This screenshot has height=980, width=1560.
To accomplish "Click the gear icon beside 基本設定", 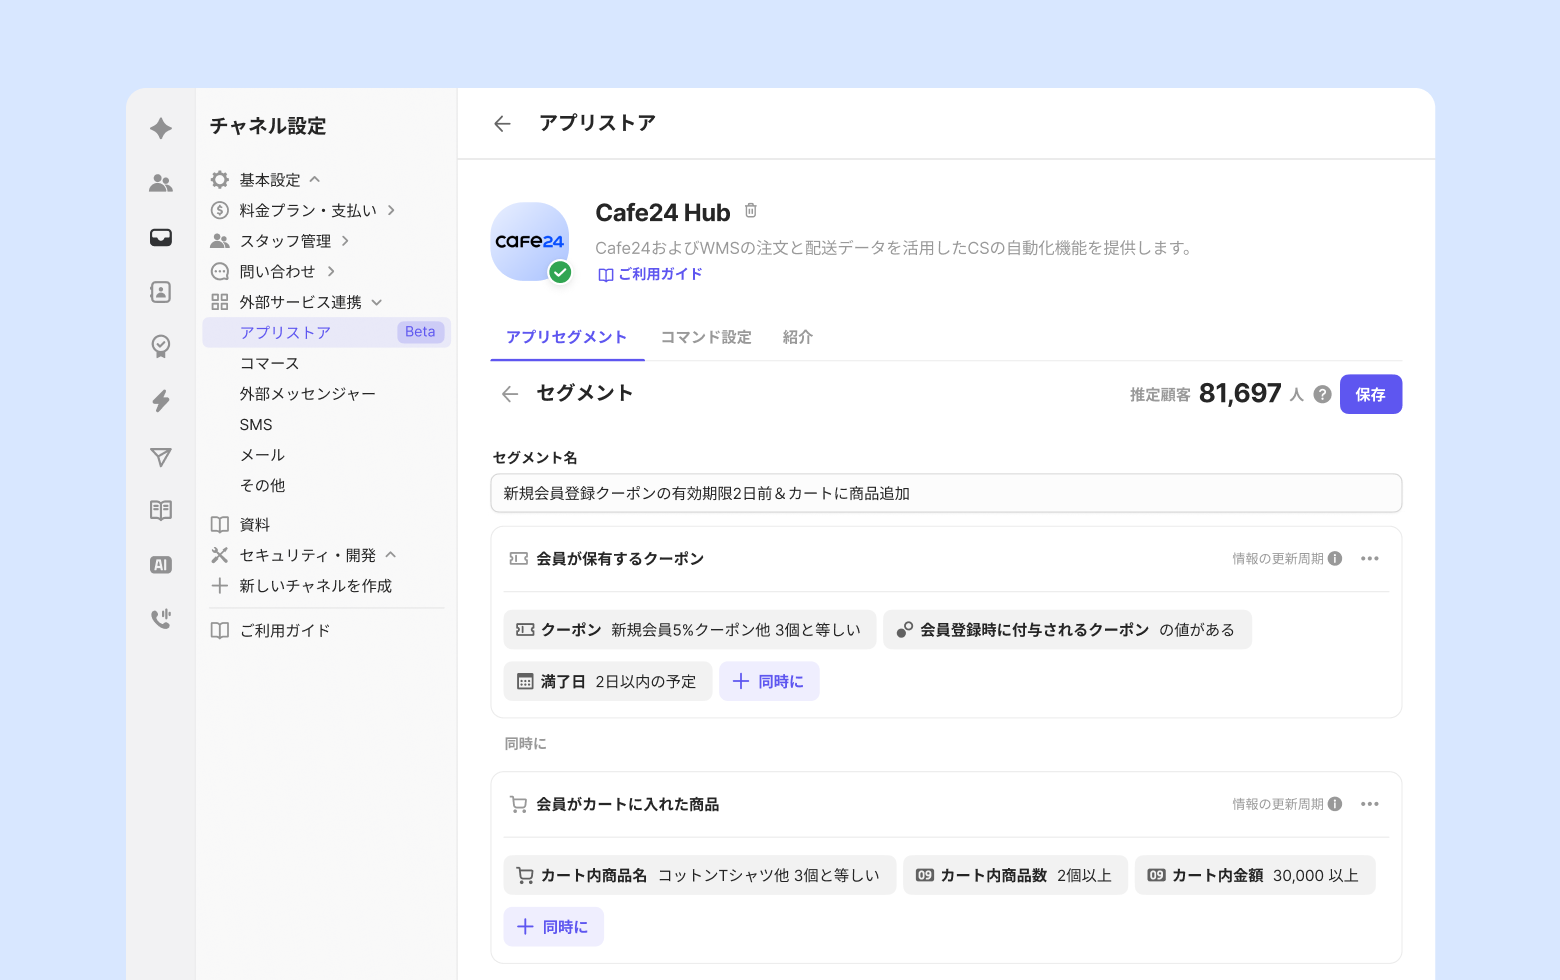I will (x=220, y=180).
